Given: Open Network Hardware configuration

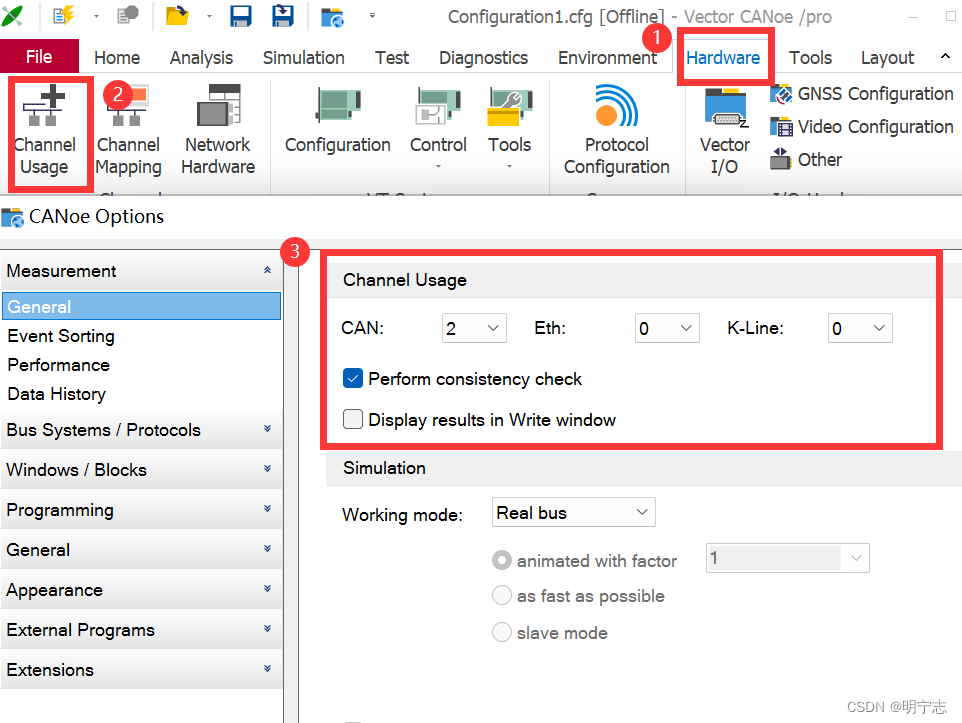Looking at the screenshot, I should [218, 131].
